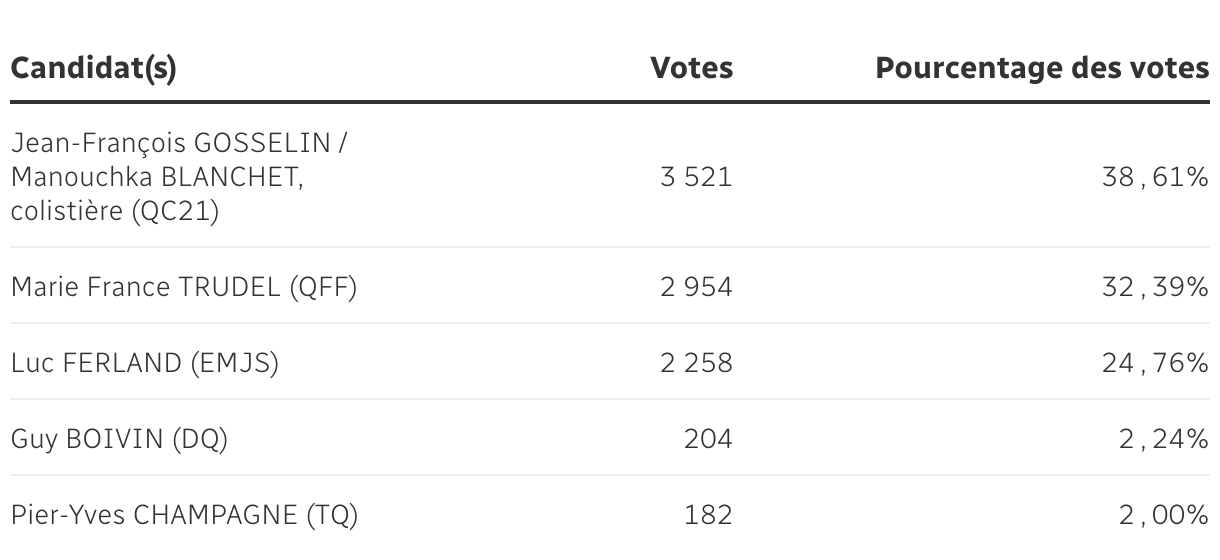Click the Candidat(s) column header
This screenshot has height=560, width=1220.
[94, 69]
